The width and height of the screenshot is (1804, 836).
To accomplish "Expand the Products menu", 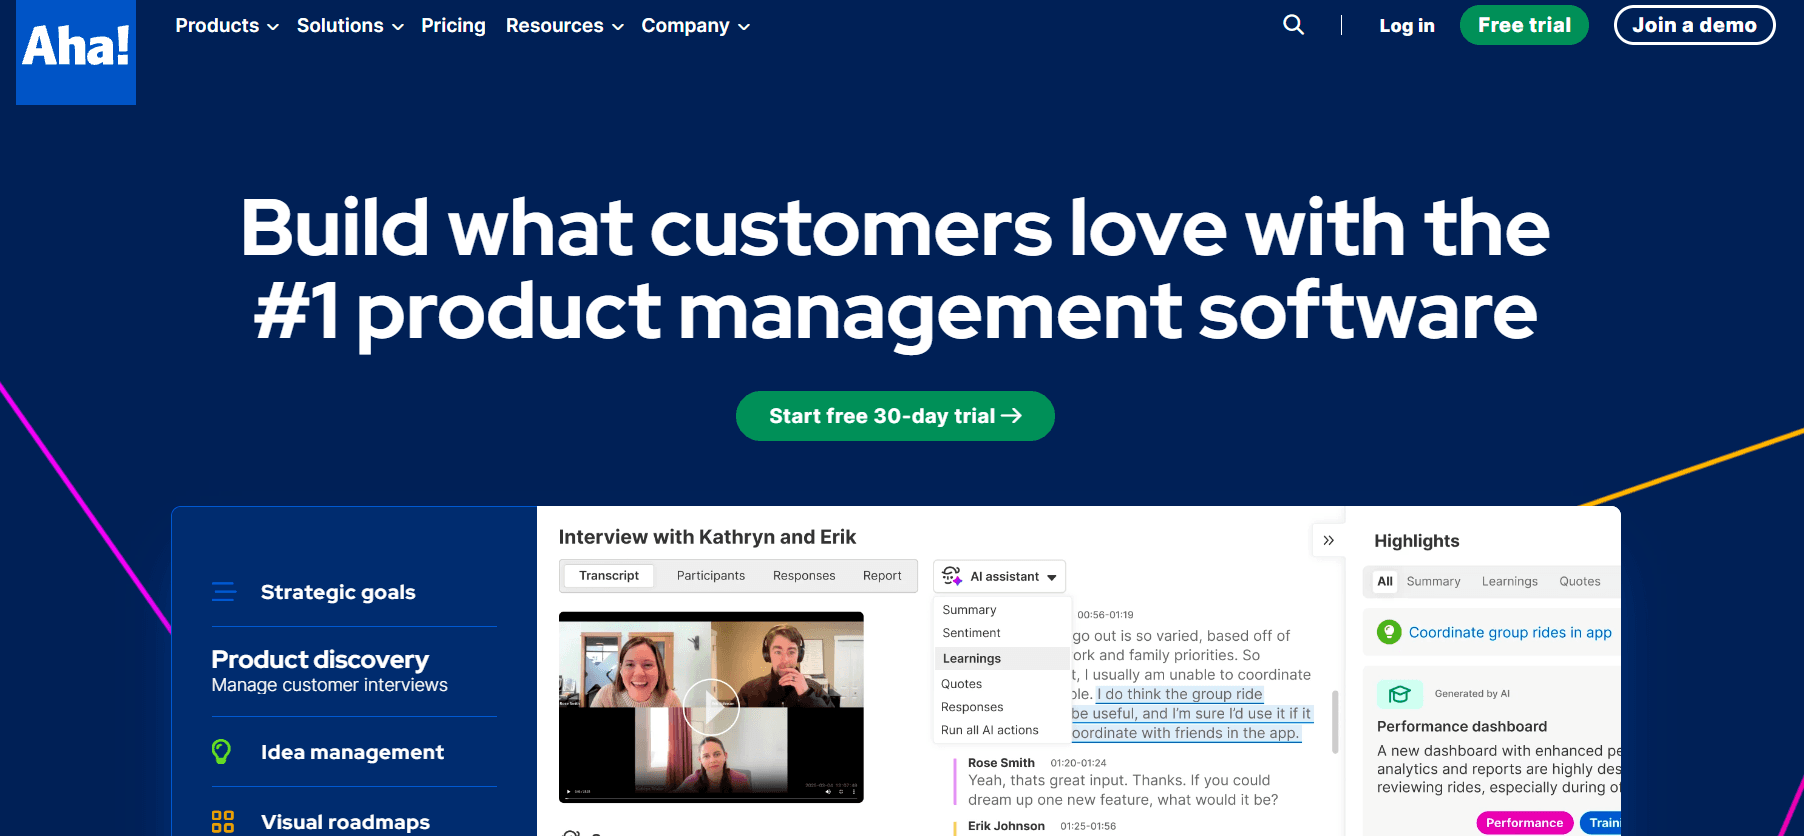I will [227, 26].
